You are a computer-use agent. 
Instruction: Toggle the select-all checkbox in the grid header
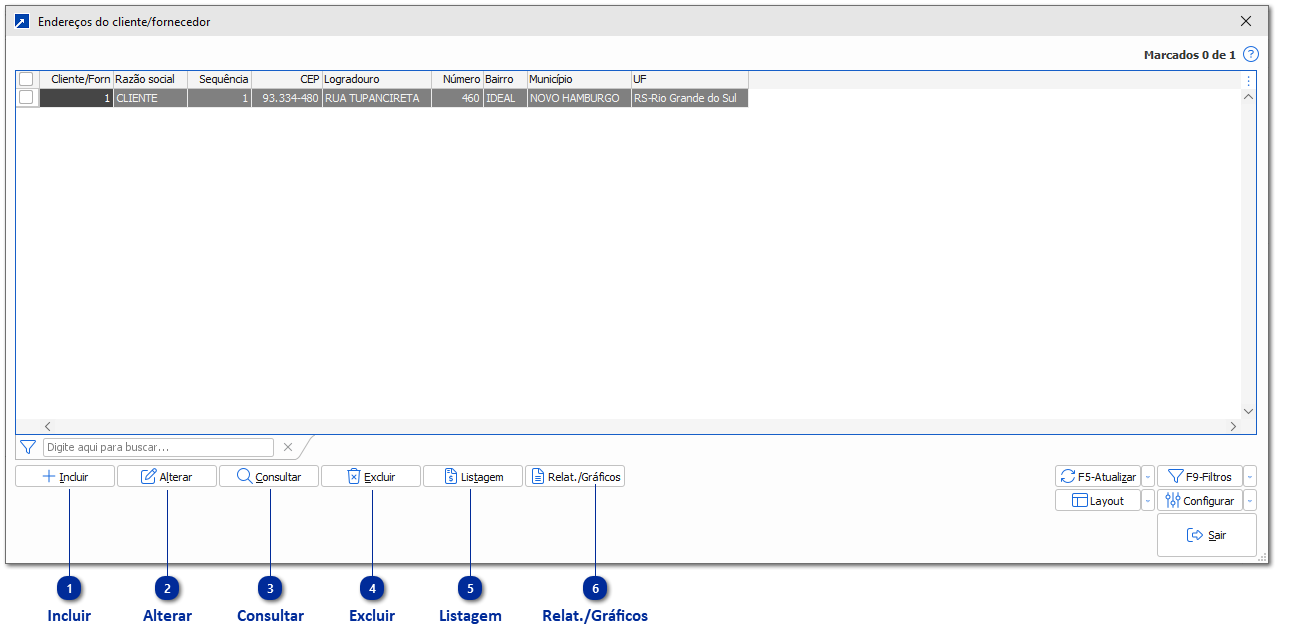[x=26, y=79]
